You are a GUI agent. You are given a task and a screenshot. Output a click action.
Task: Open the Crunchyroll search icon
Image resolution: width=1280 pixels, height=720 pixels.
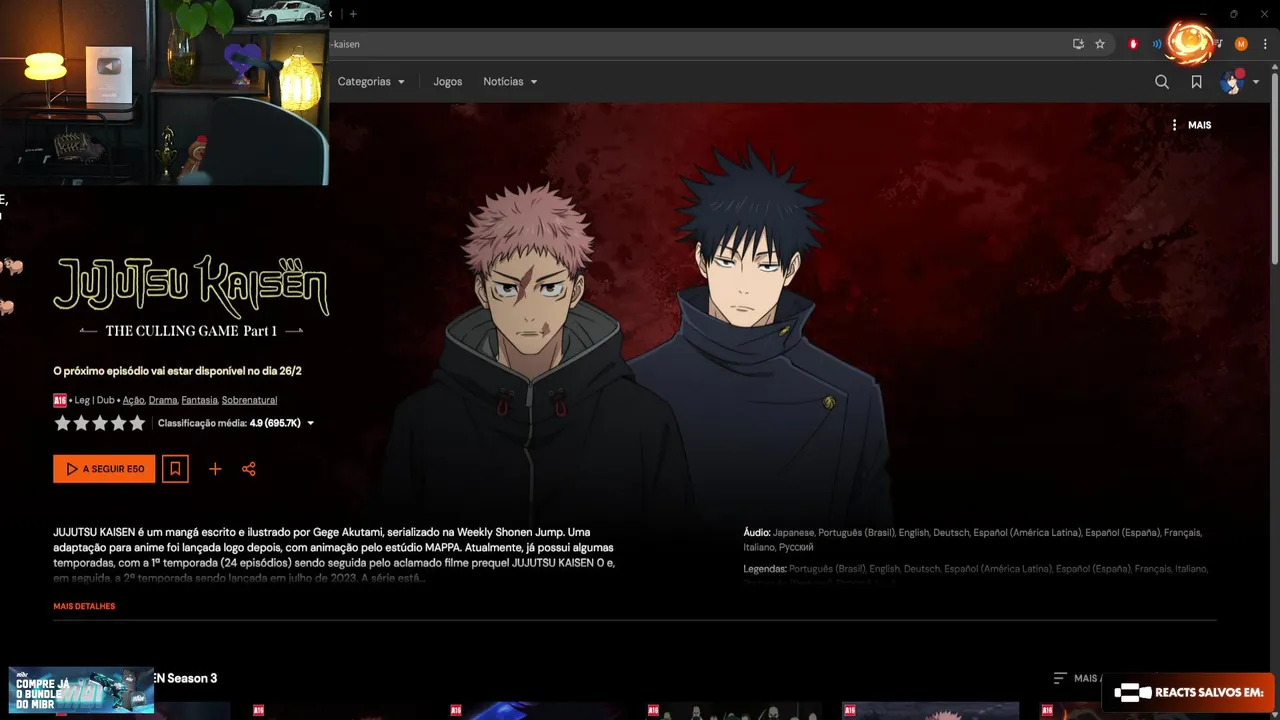coord(1162,82)
